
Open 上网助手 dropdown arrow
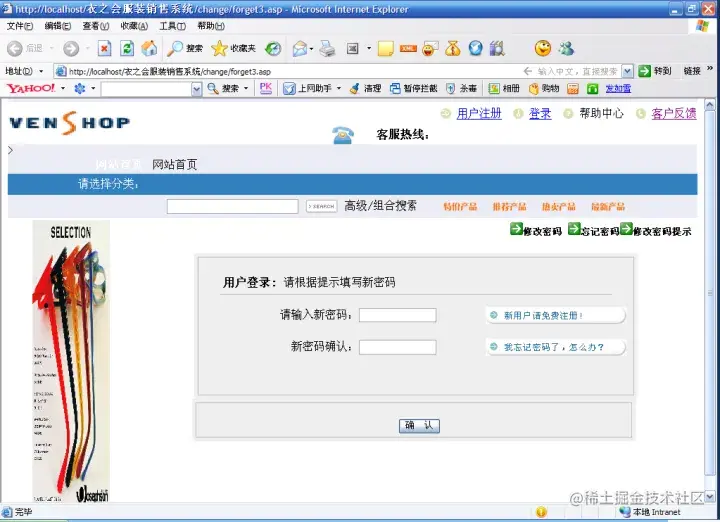pyautogui.click(x=339, y=88)
